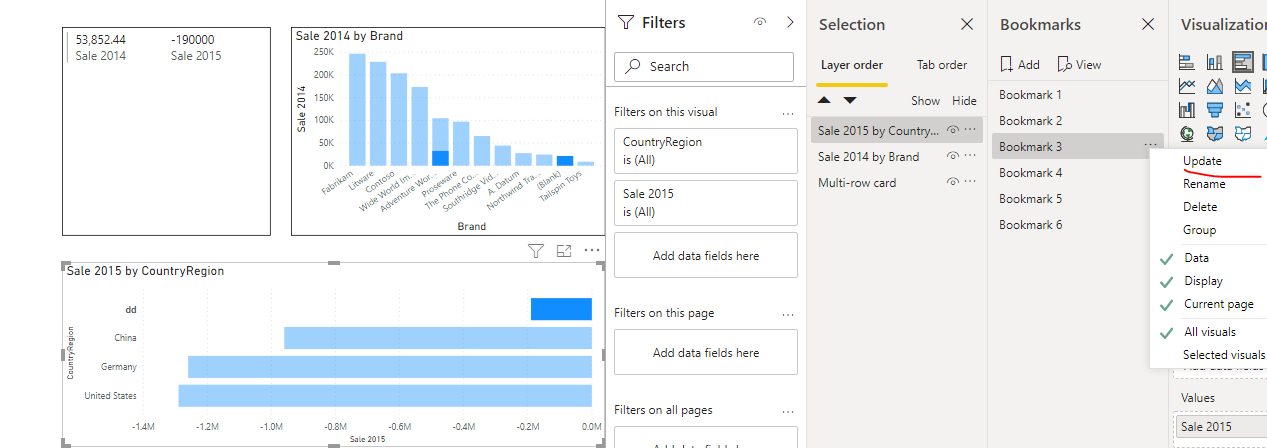Pick the funnel chart visualization
The height and width of the screenshot is (448, 1267).
pyautogui.click(x=1215, y=110)
